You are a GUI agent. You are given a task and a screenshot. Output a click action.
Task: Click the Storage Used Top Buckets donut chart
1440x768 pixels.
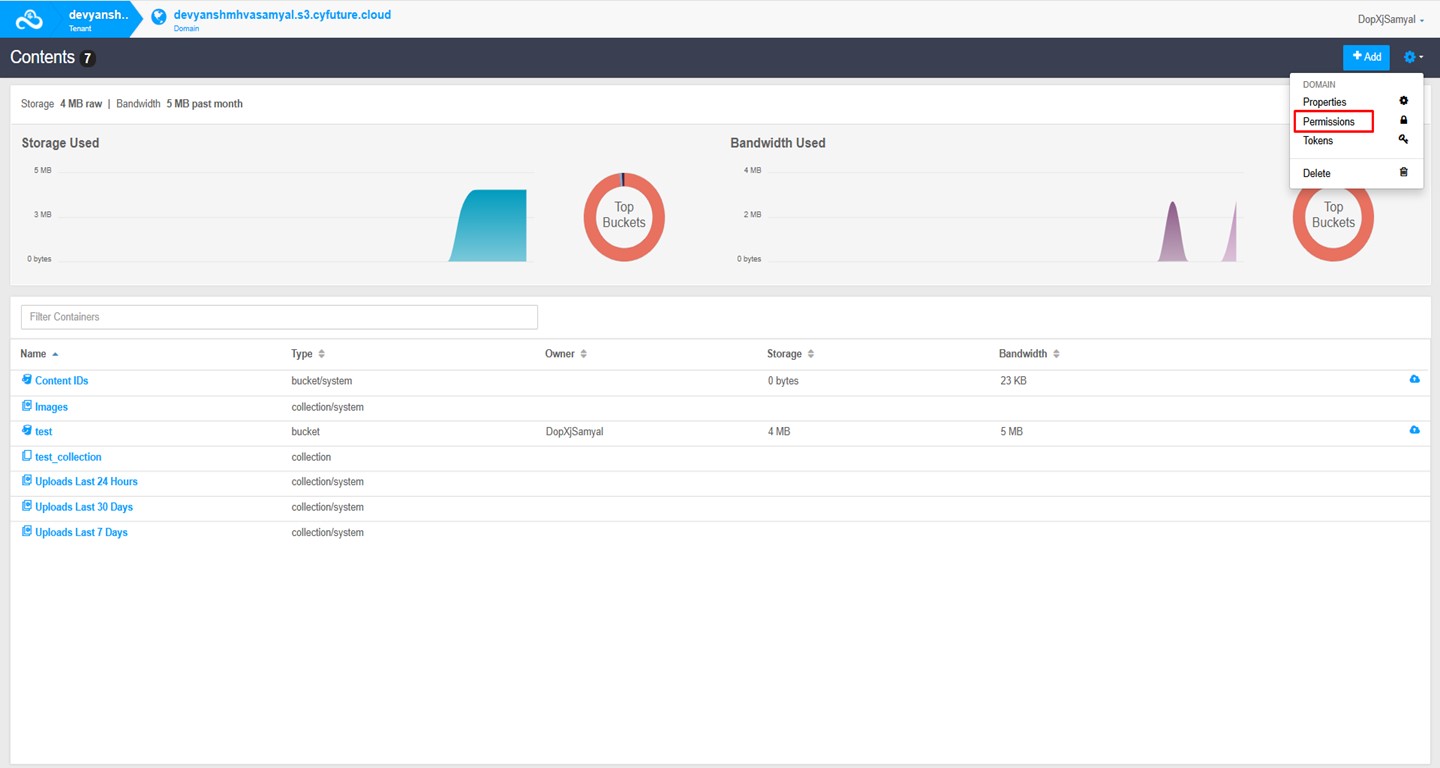tap(624, 216)
